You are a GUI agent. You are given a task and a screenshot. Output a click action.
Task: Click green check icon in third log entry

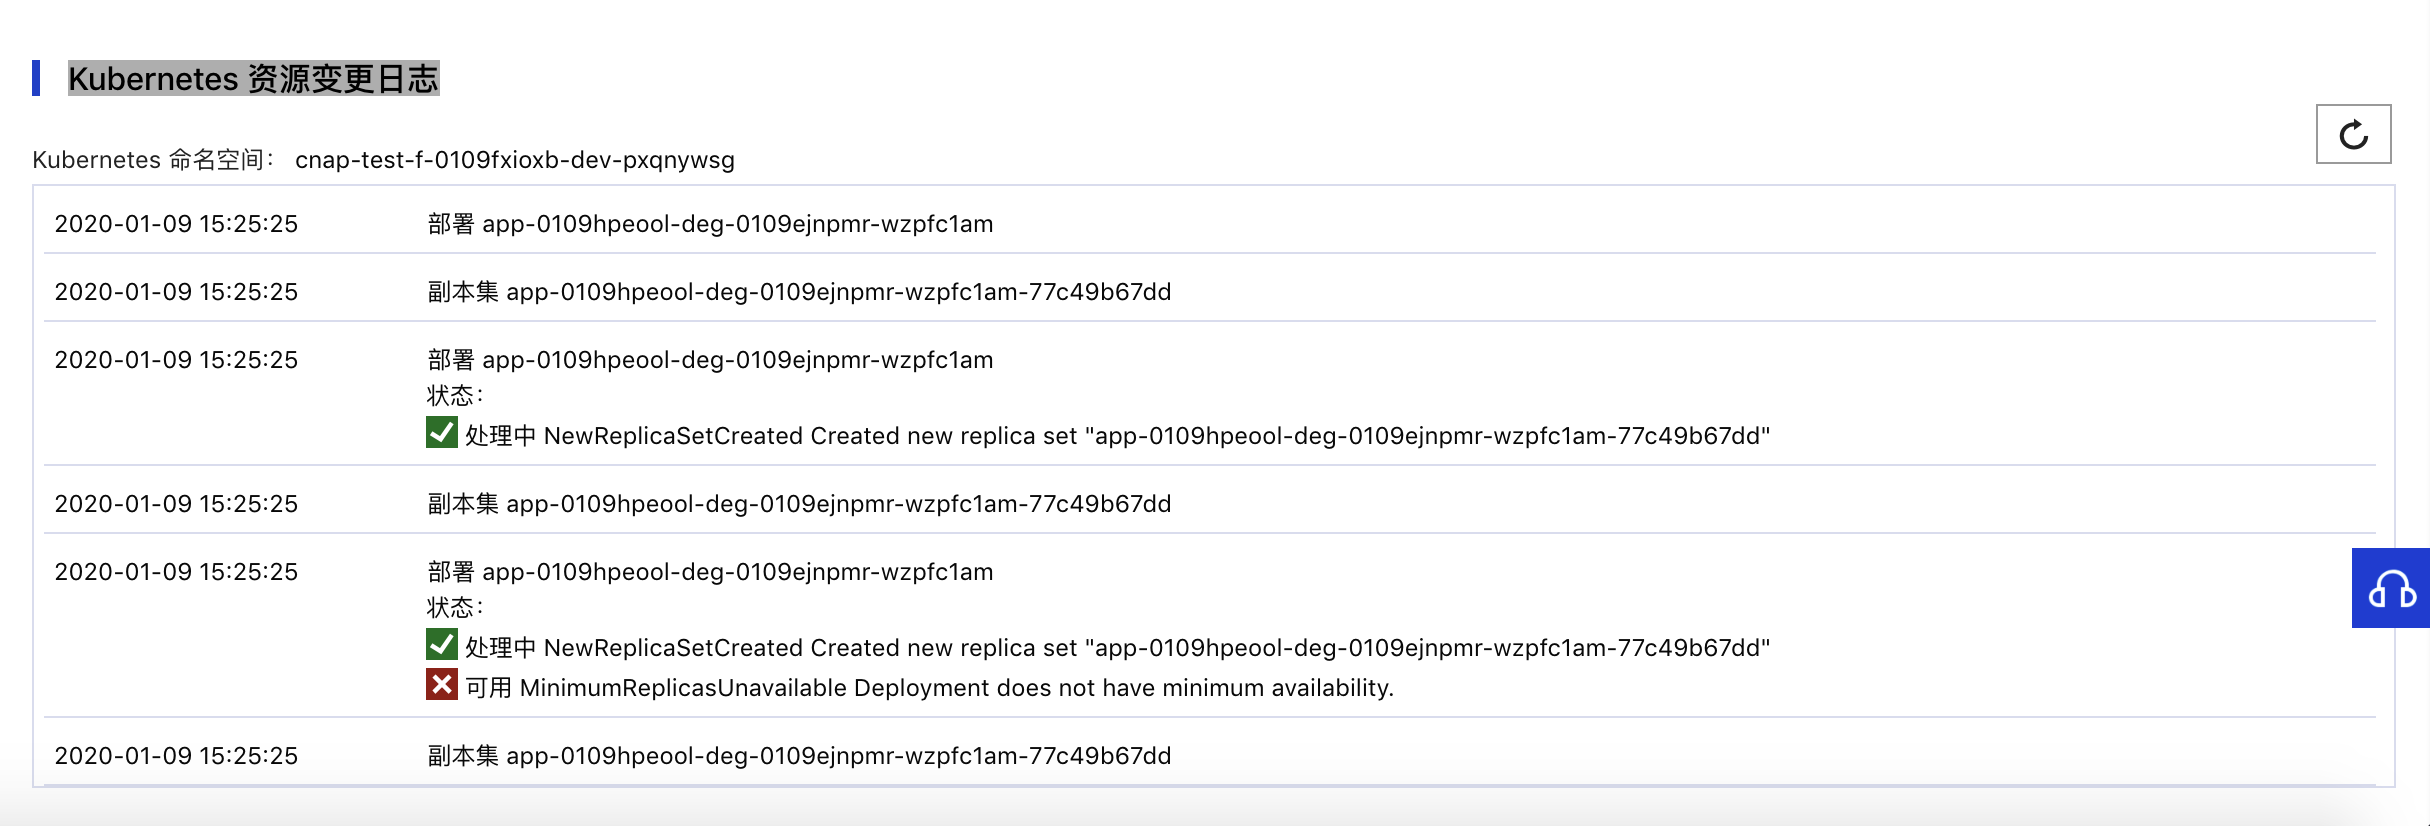(x=442, y=433)
